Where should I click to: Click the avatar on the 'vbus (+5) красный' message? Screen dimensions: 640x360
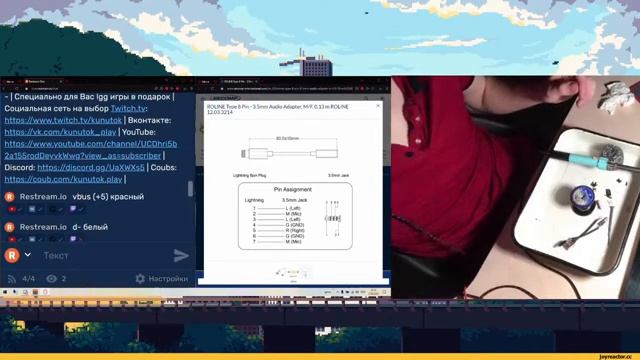pyautogui.click(x=9, y=197)
